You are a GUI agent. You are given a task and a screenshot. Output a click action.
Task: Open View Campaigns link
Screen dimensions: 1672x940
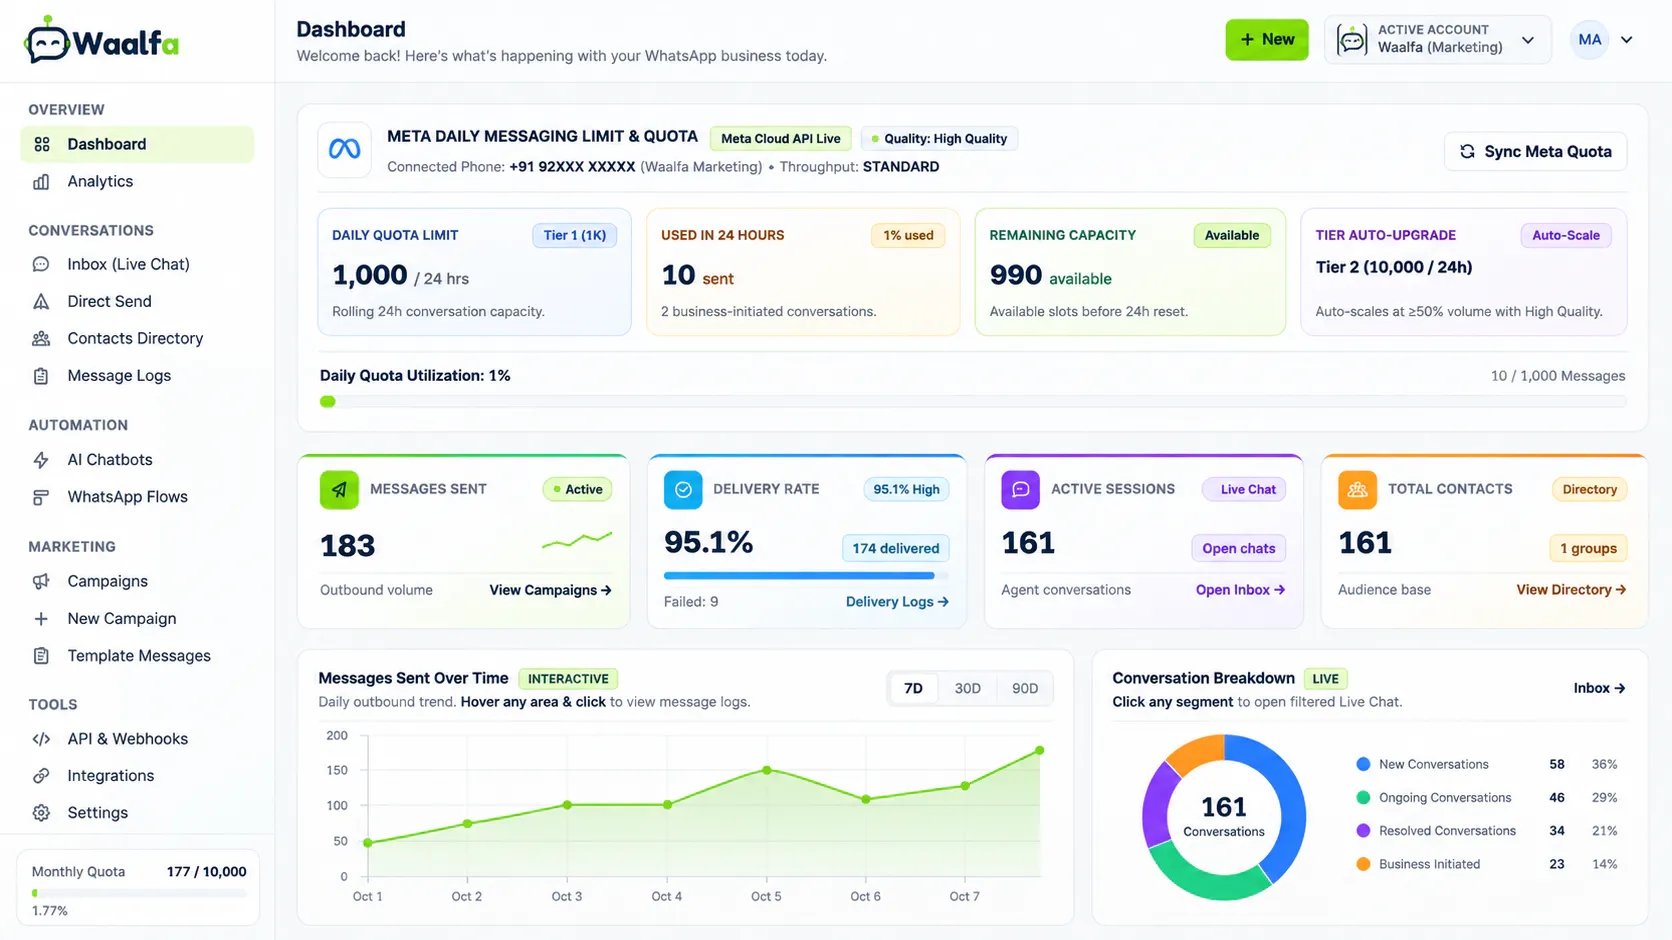point(550,590)
